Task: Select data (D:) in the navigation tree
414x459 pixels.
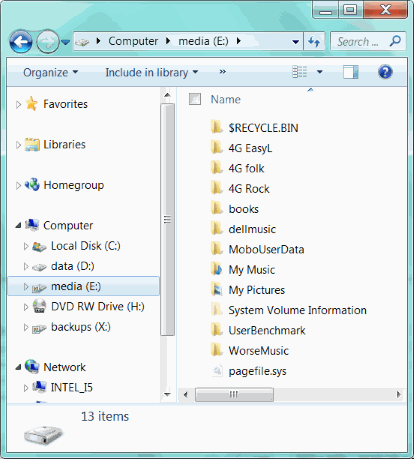Action: tap(73, 266)
